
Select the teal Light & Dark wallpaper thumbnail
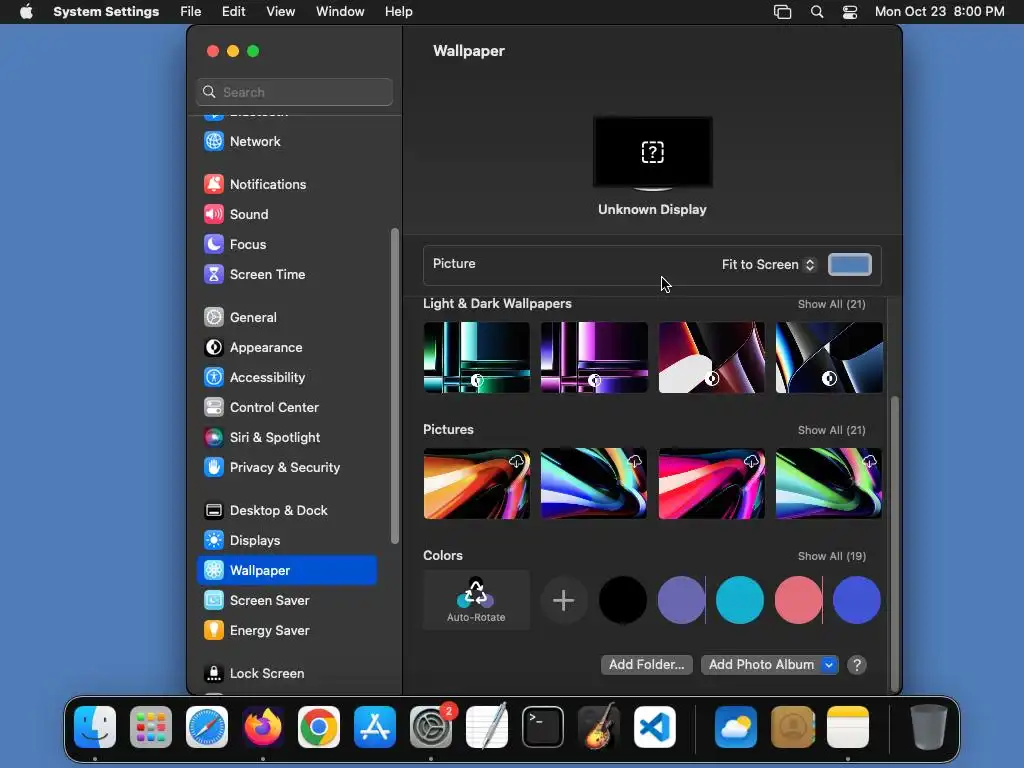click(x=477, y=357)
